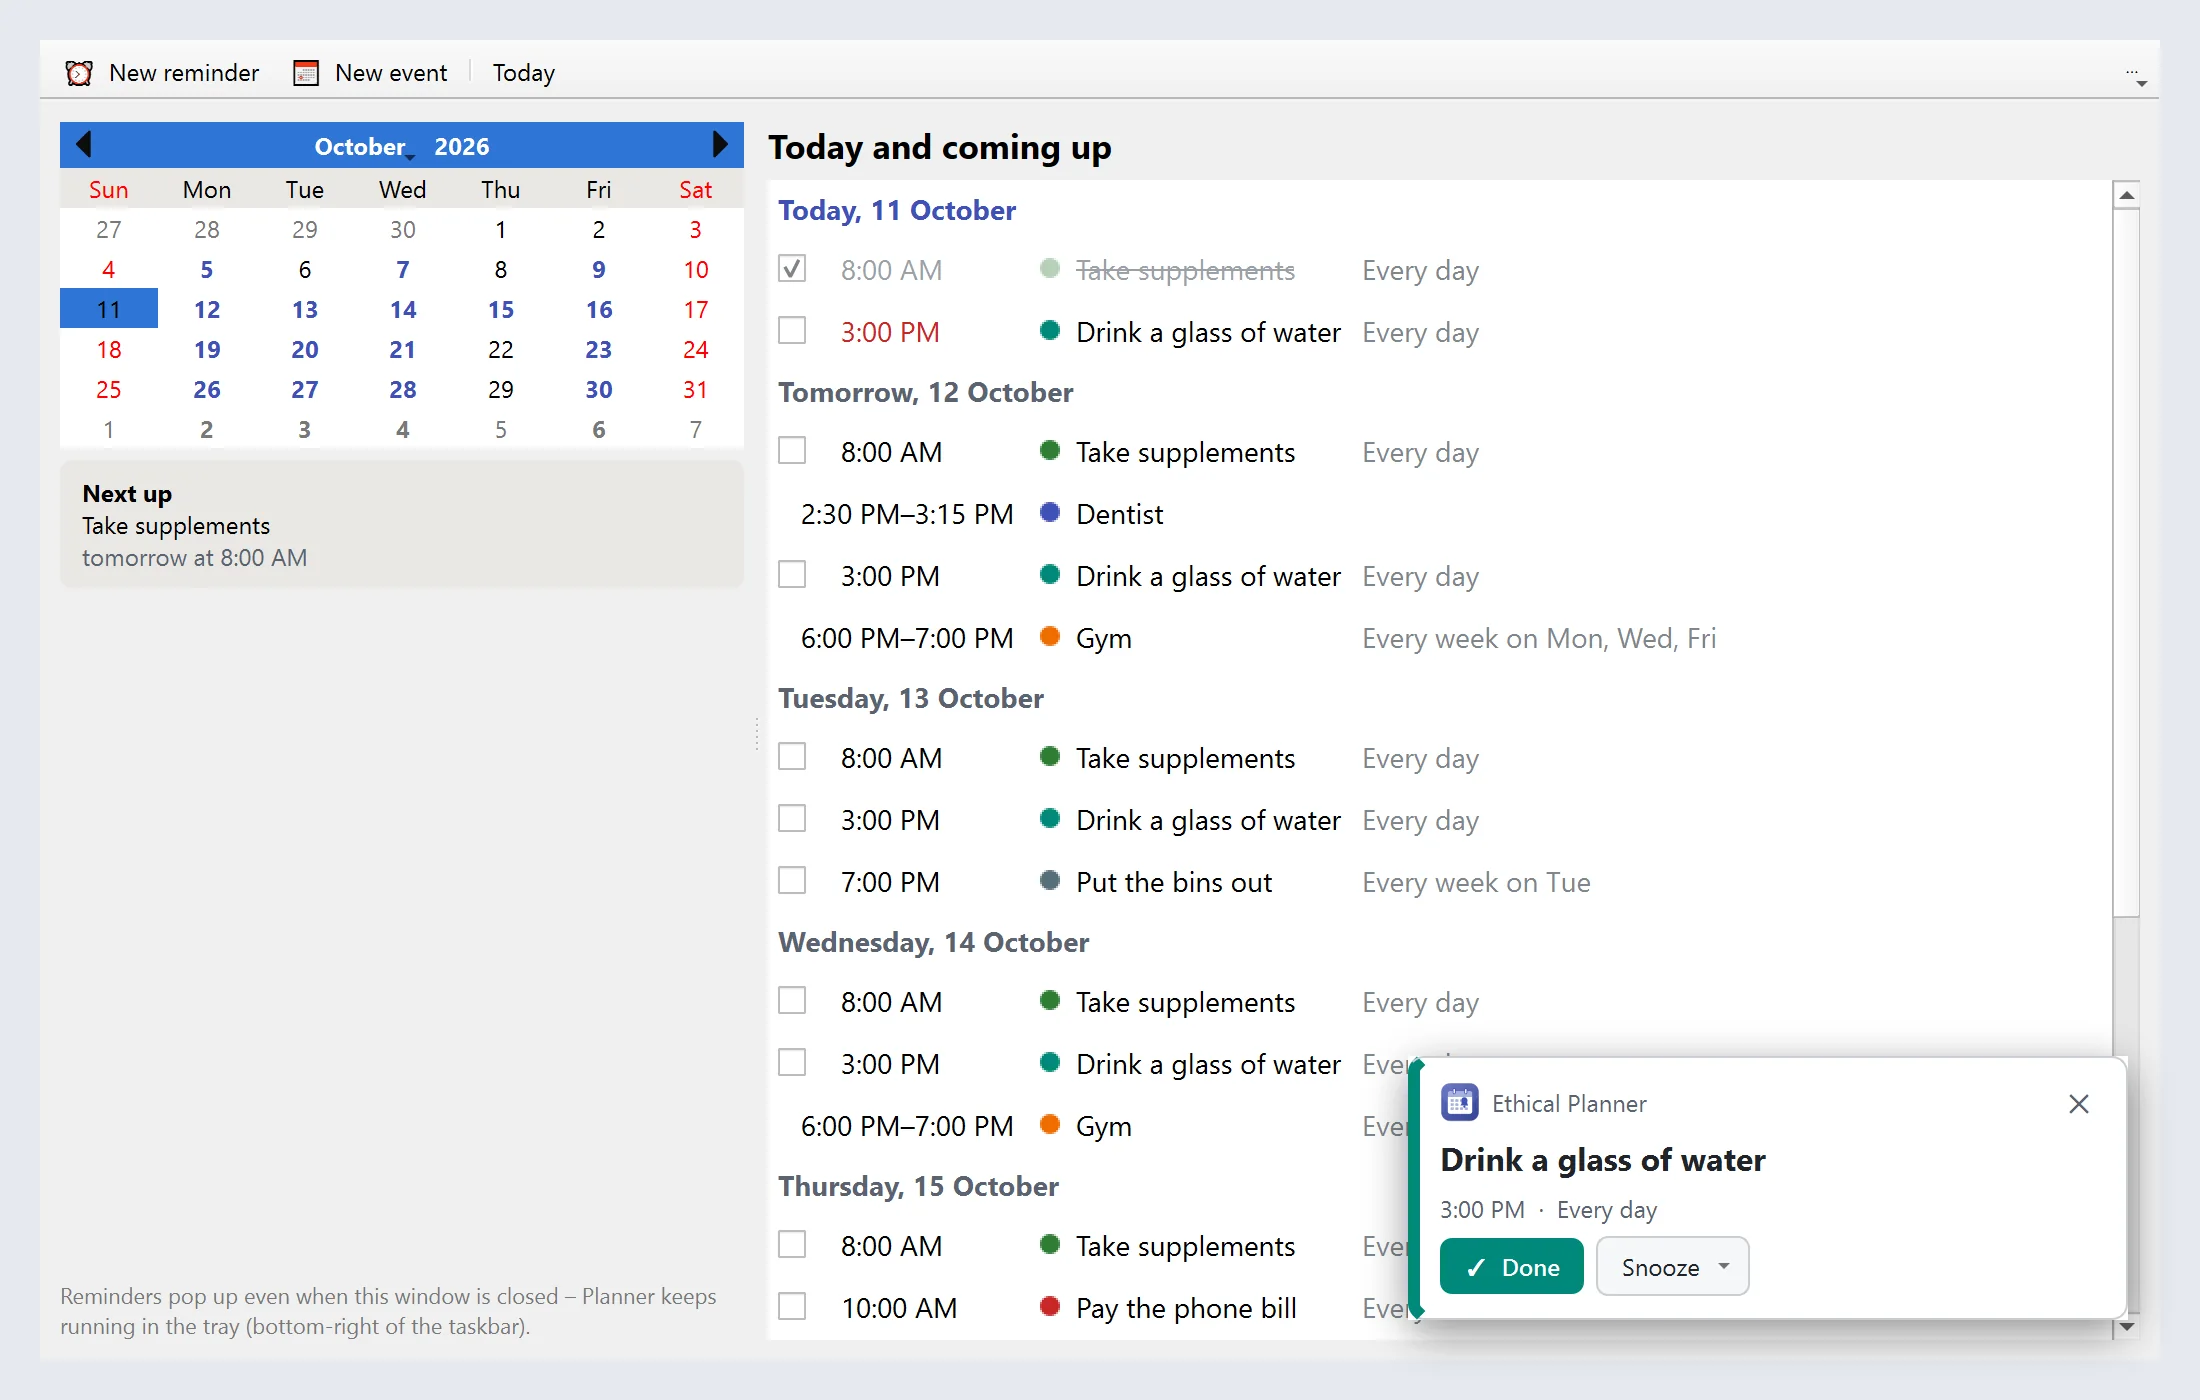
Task: Click the New reminder toolbar label
Action: click(x=184, y=73)
